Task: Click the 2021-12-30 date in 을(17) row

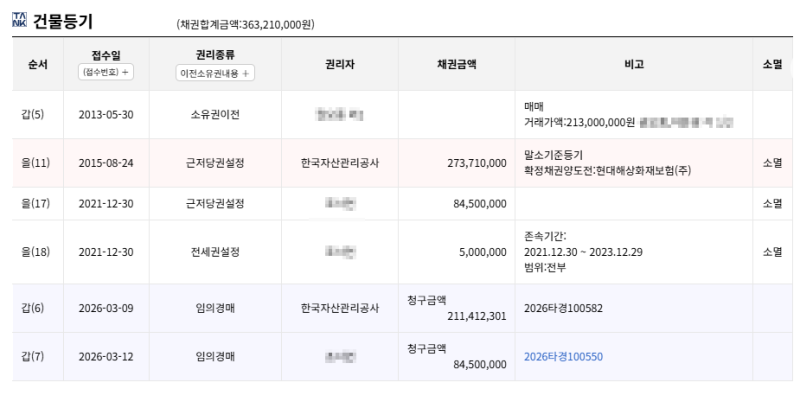Action: coord(106,204)
